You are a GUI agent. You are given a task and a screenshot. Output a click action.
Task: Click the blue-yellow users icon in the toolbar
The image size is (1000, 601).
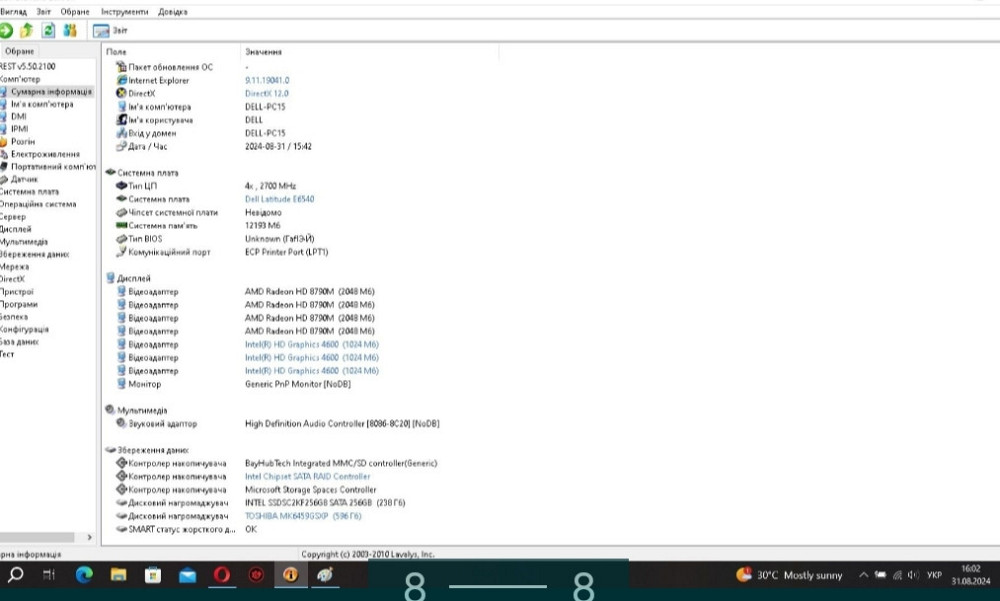(x=69, y=30)
